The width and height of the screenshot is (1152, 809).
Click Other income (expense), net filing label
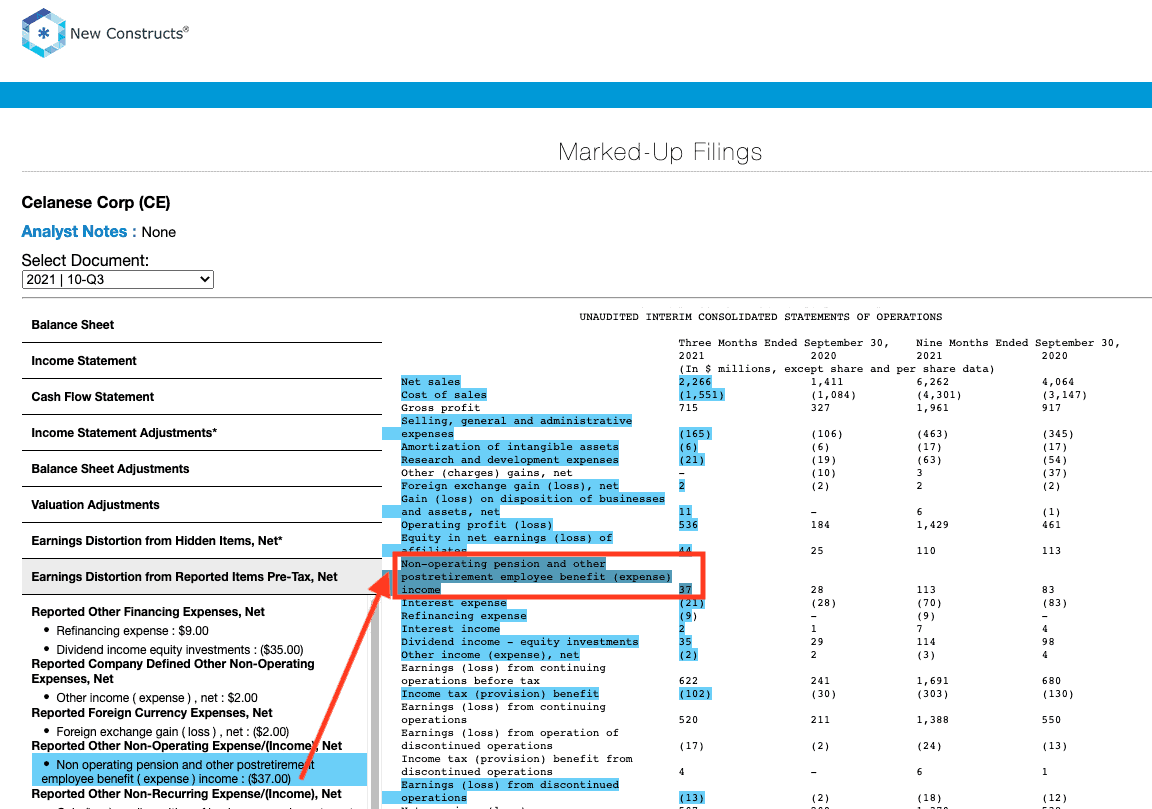coord(490,655)
